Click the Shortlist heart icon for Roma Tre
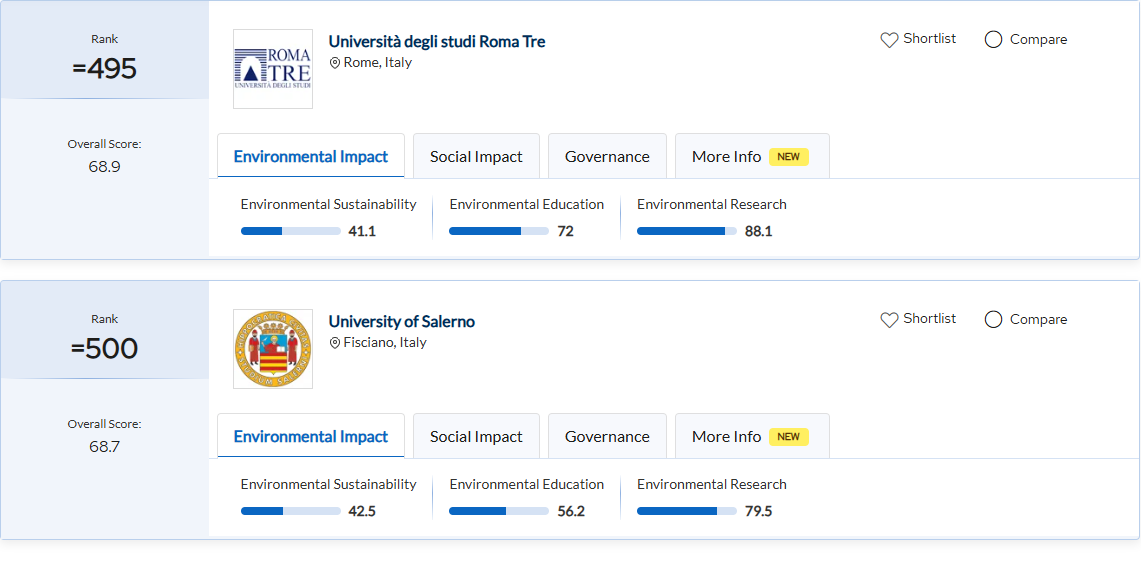Viewport: 1141px width, 565px height. (889, 40)
